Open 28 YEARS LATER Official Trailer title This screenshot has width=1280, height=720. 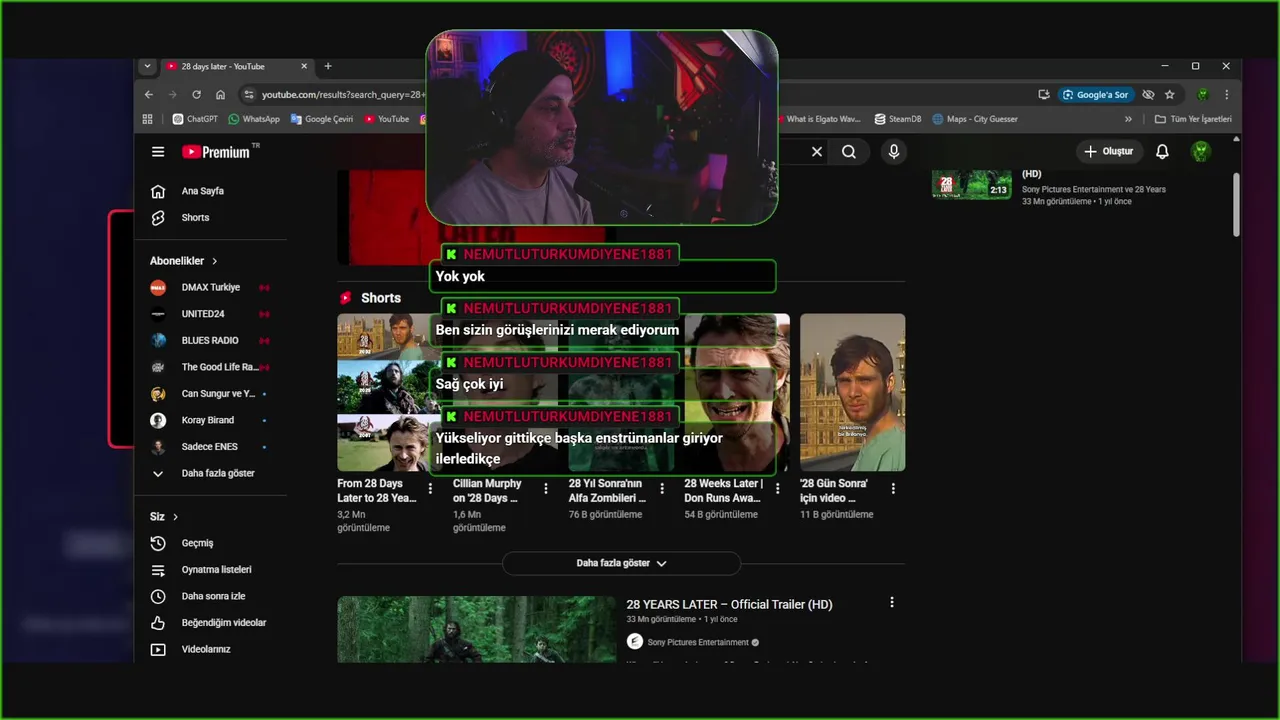tap(729, 604)
